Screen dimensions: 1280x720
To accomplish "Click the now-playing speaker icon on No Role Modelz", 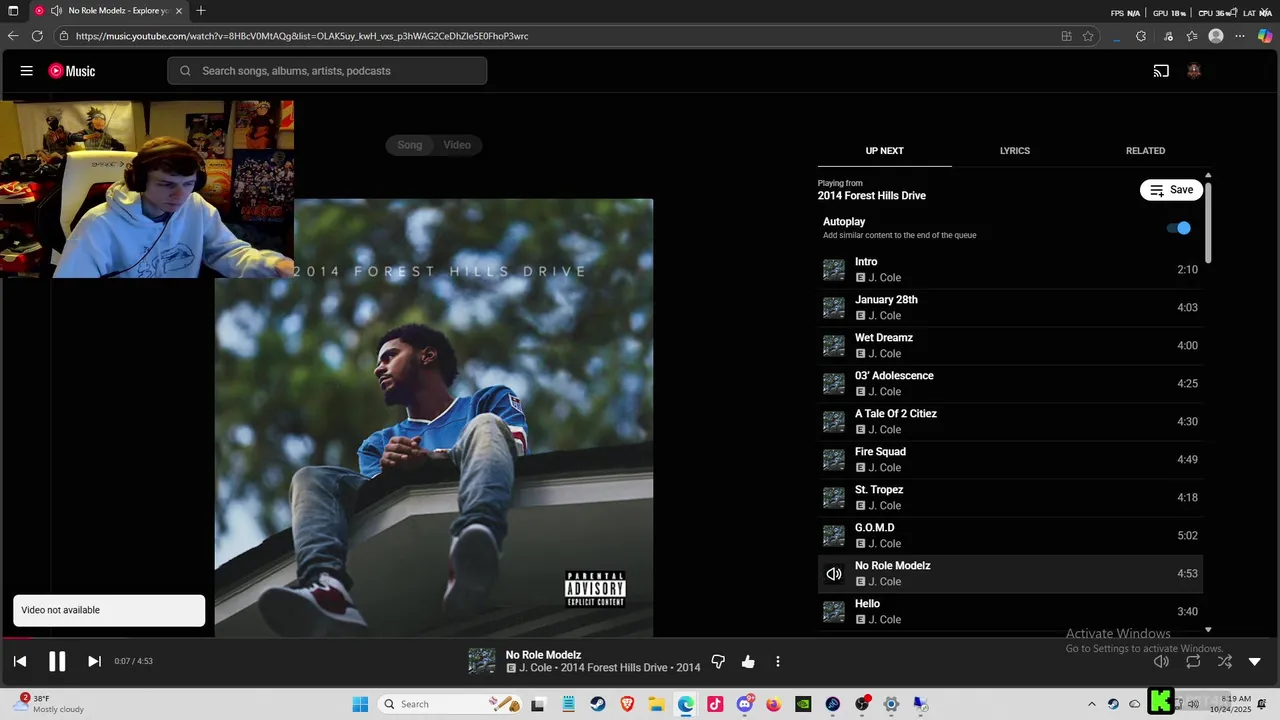I will pyautogui.click(x=834, y=574).
